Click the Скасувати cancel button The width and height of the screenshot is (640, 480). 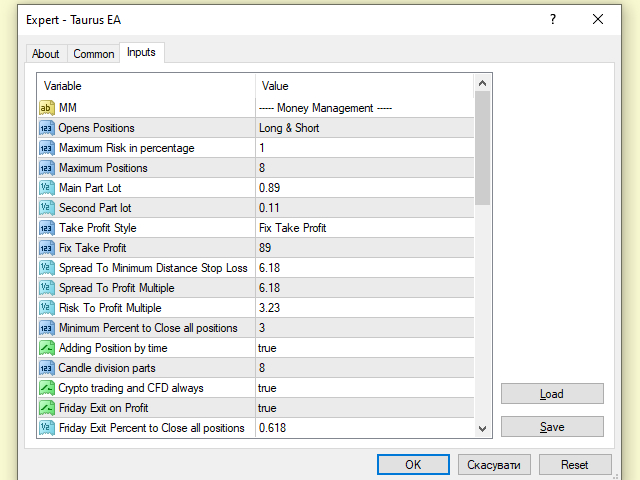(x=494, y=464)
